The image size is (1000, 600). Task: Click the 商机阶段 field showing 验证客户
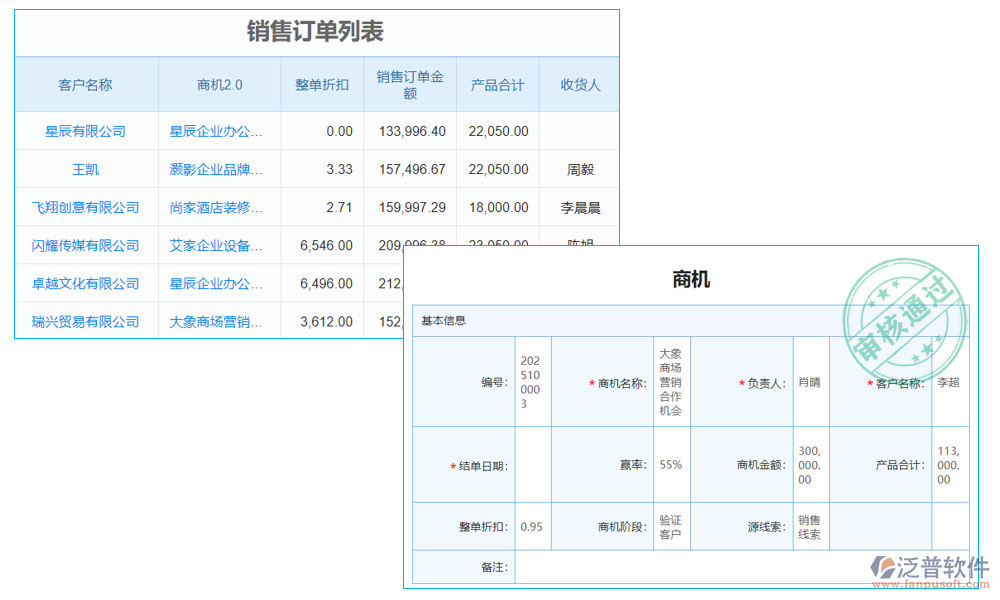[x=671, y=526]
